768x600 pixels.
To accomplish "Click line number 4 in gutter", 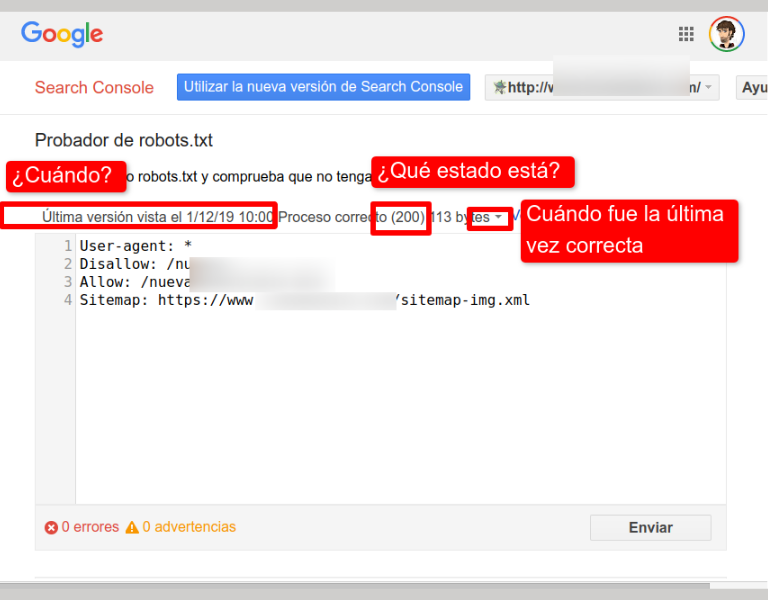I will coord(68,300).
